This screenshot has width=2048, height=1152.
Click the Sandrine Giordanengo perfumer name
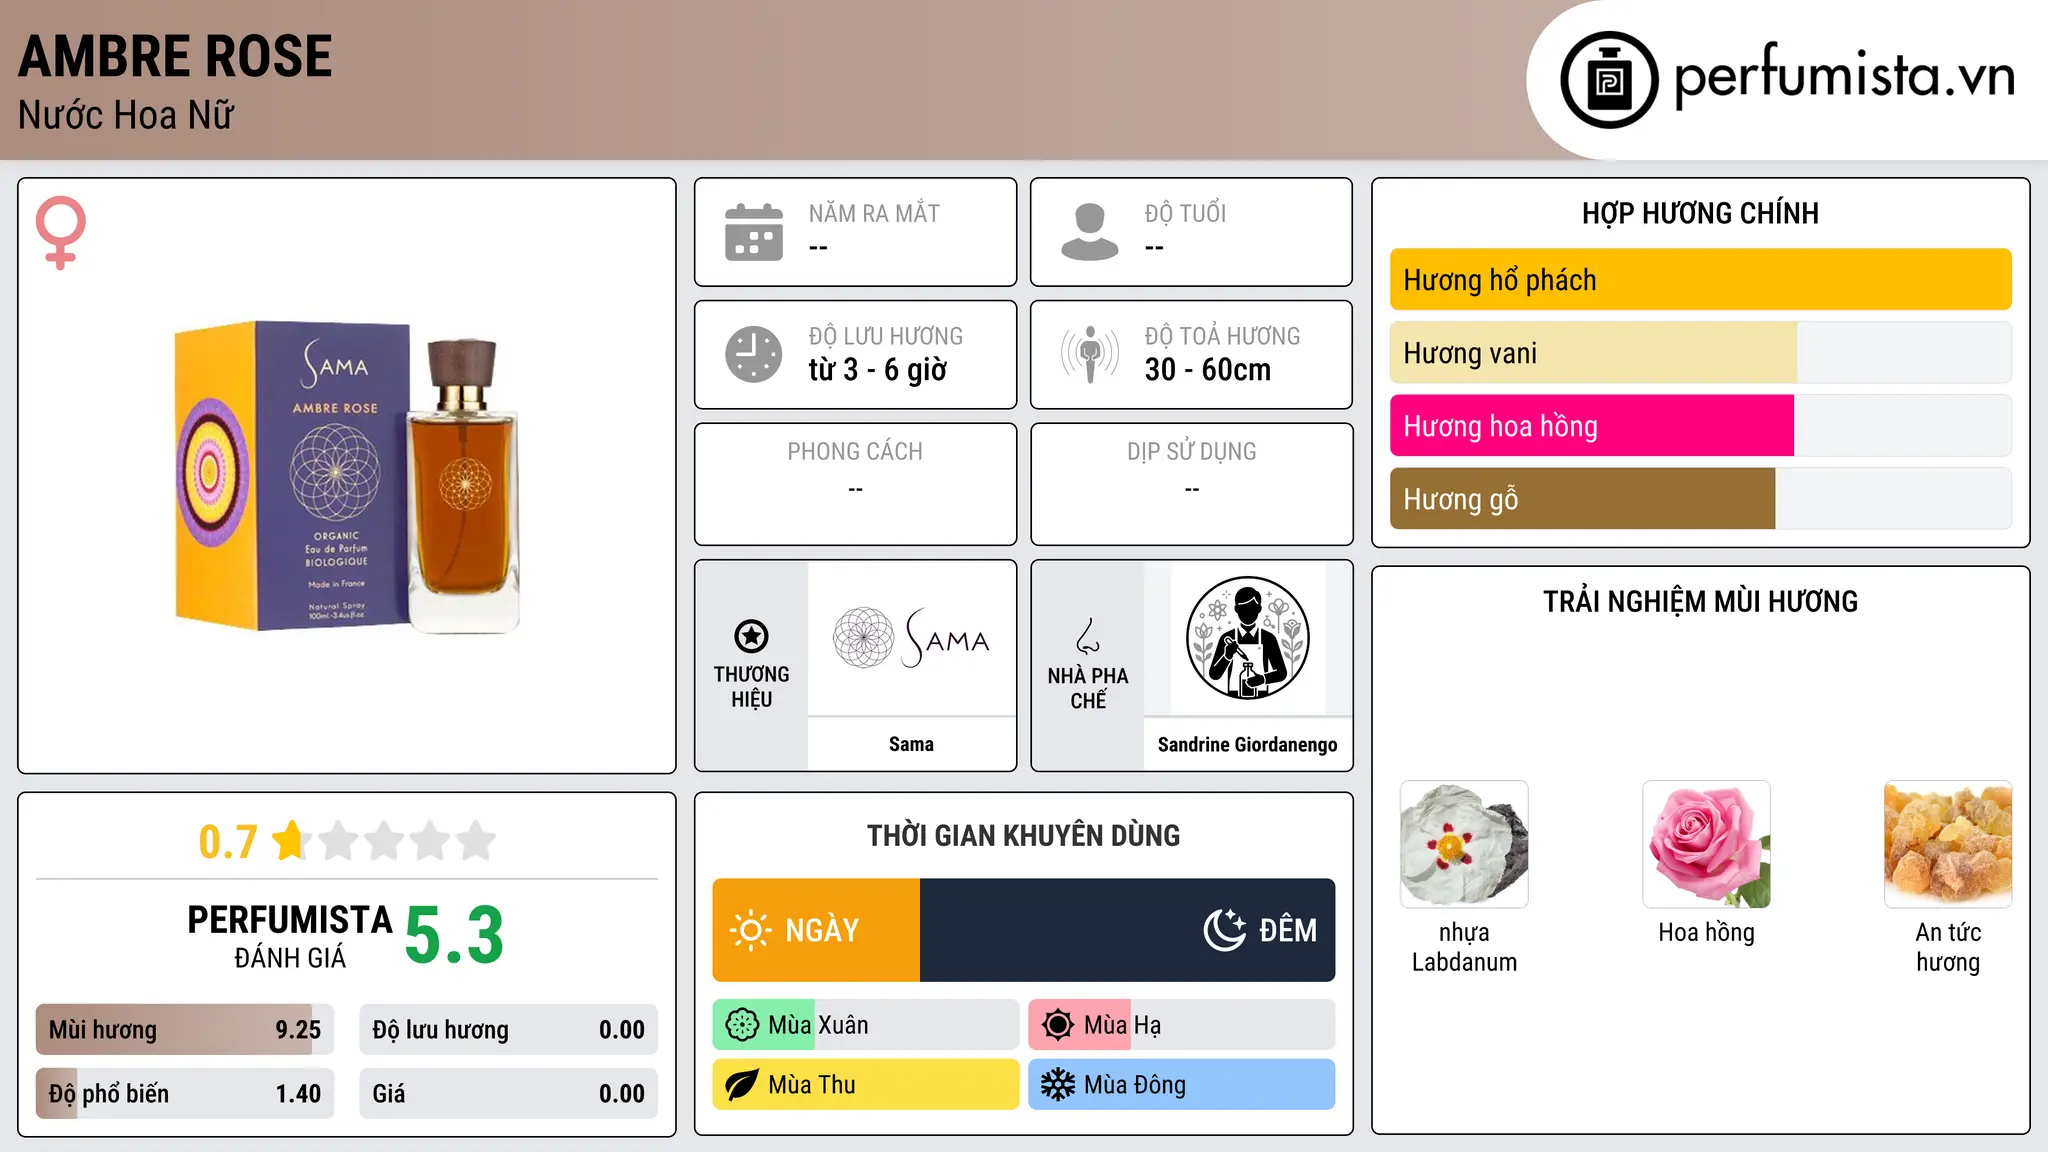point(1247,744)
